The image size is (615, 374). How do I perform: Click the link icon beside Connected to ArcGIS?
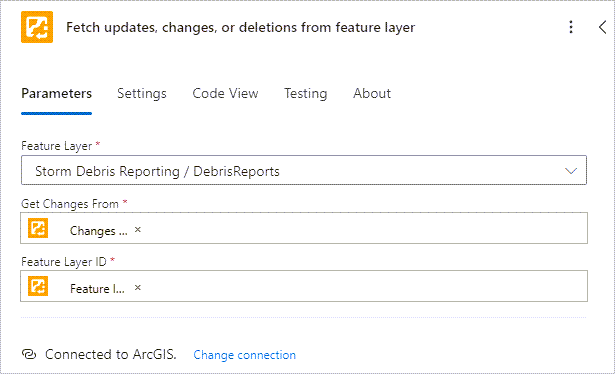tap(29, 354)
